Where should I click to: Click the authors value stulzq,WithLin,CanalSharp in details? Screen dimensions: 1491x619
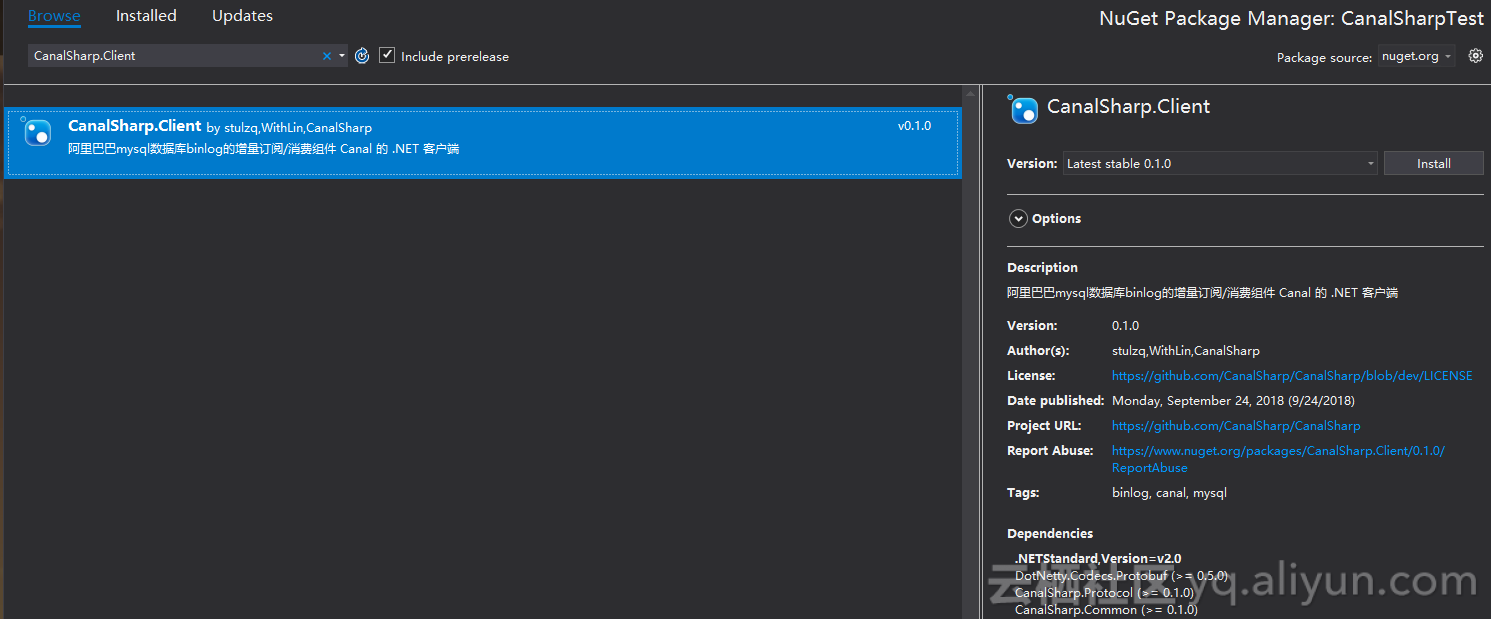tap(1186, 351)
